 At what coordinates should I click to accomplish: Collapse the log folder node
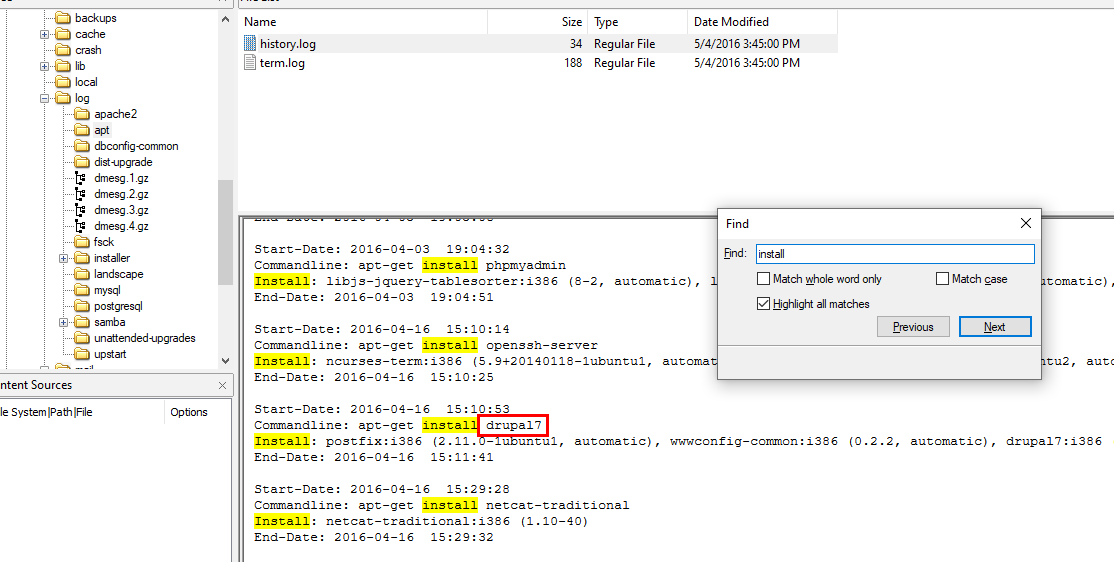point(44,98)
